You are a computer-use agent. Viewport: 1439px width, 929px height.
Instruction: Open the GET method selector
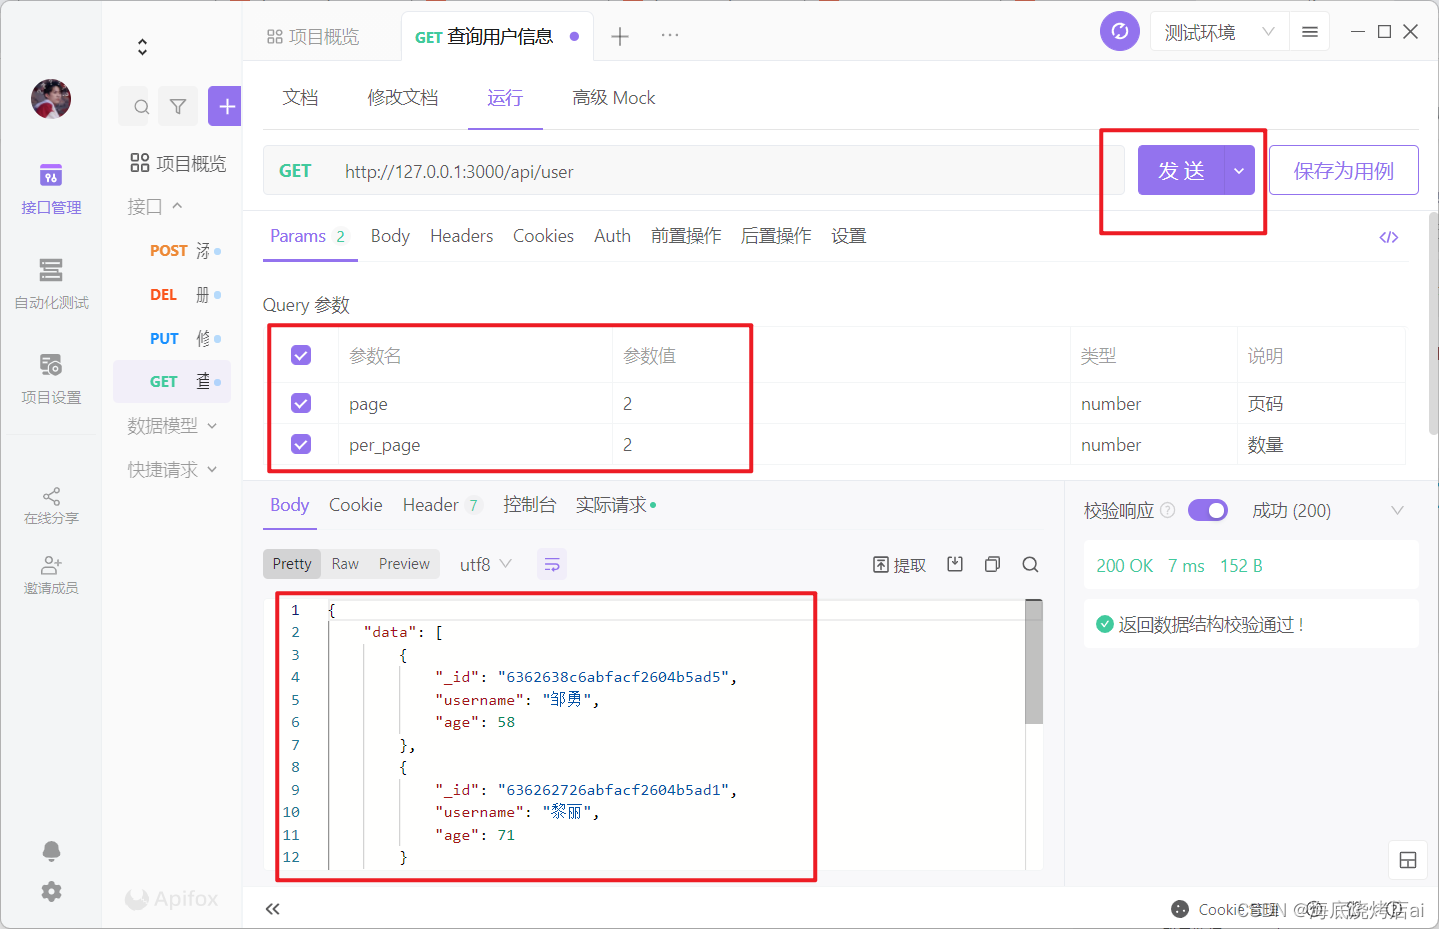(295, 171)
